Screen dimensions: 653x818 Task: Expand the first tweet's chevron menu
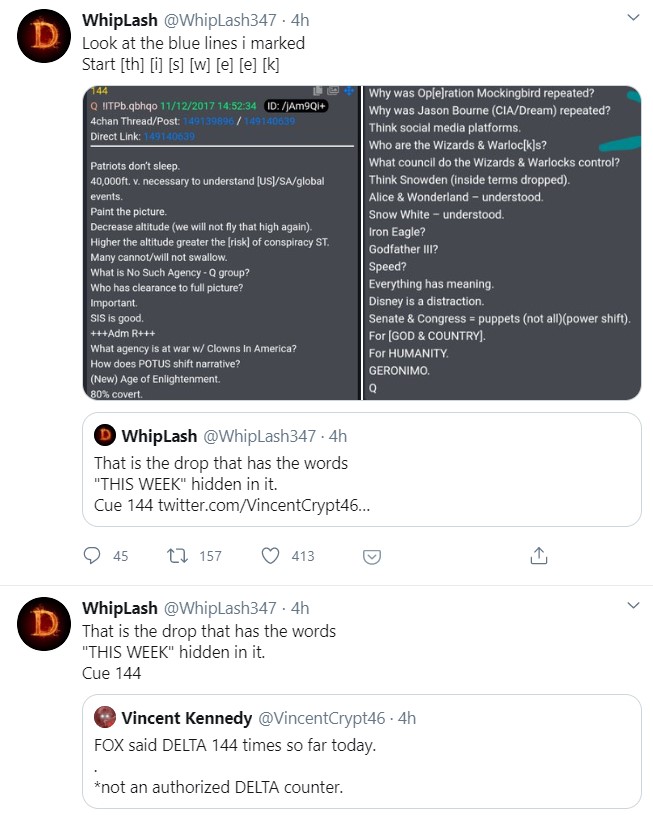tap(632, 19)
